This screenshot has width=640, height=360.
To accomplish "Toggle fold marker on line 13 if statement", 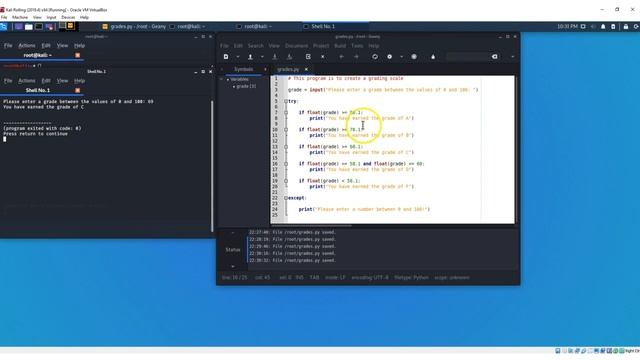I will [286, 147].
